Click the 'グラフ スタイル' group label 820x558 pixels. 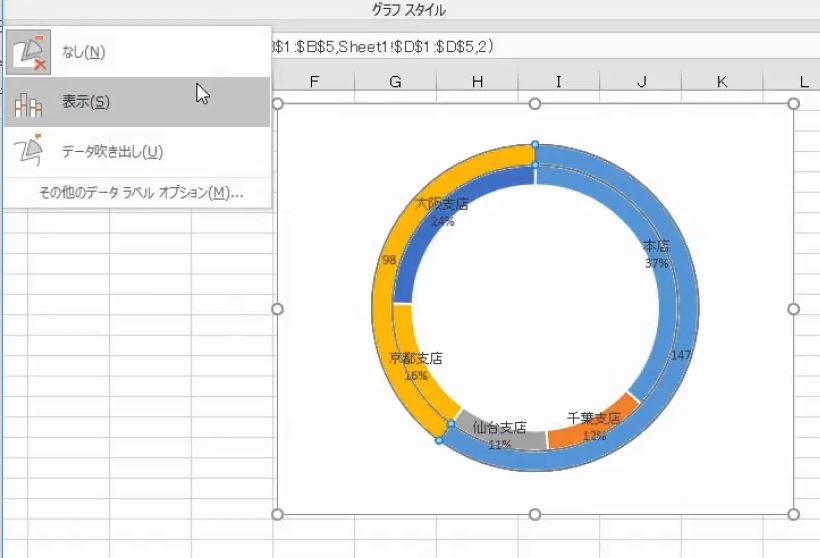[408, 10]
